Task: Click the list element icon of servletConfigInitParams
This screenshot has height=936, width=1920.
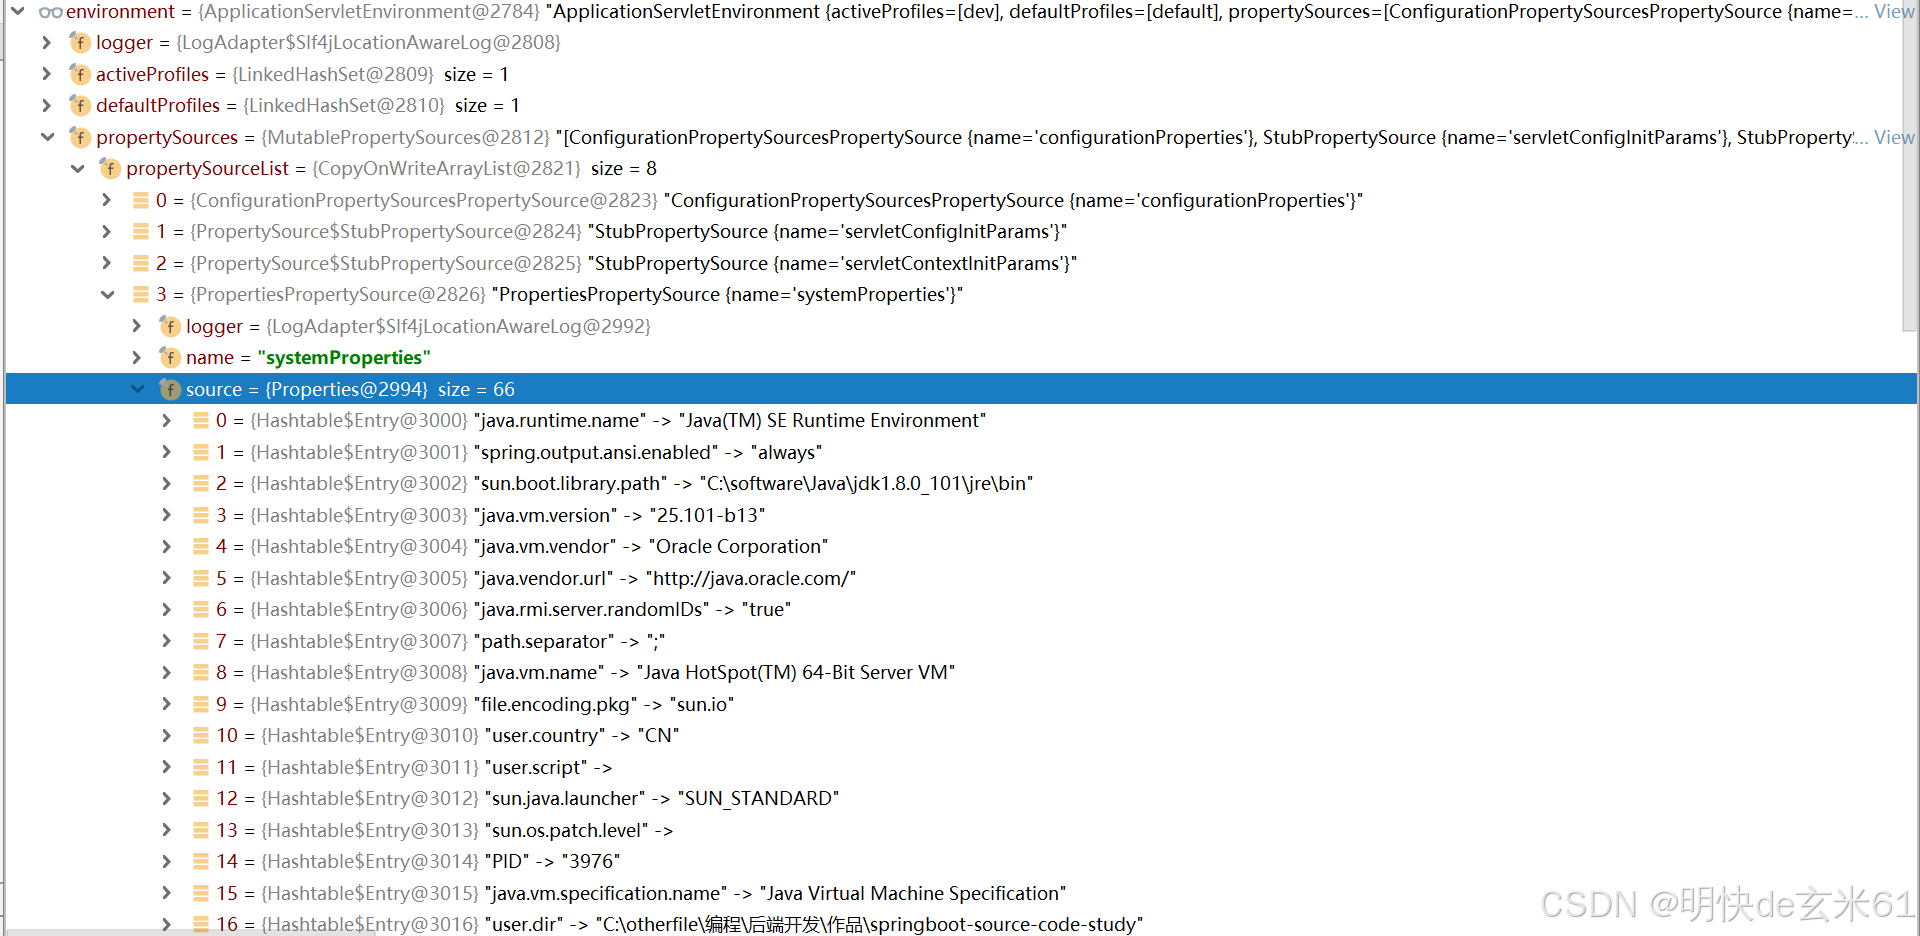Action: pos(141,231)
